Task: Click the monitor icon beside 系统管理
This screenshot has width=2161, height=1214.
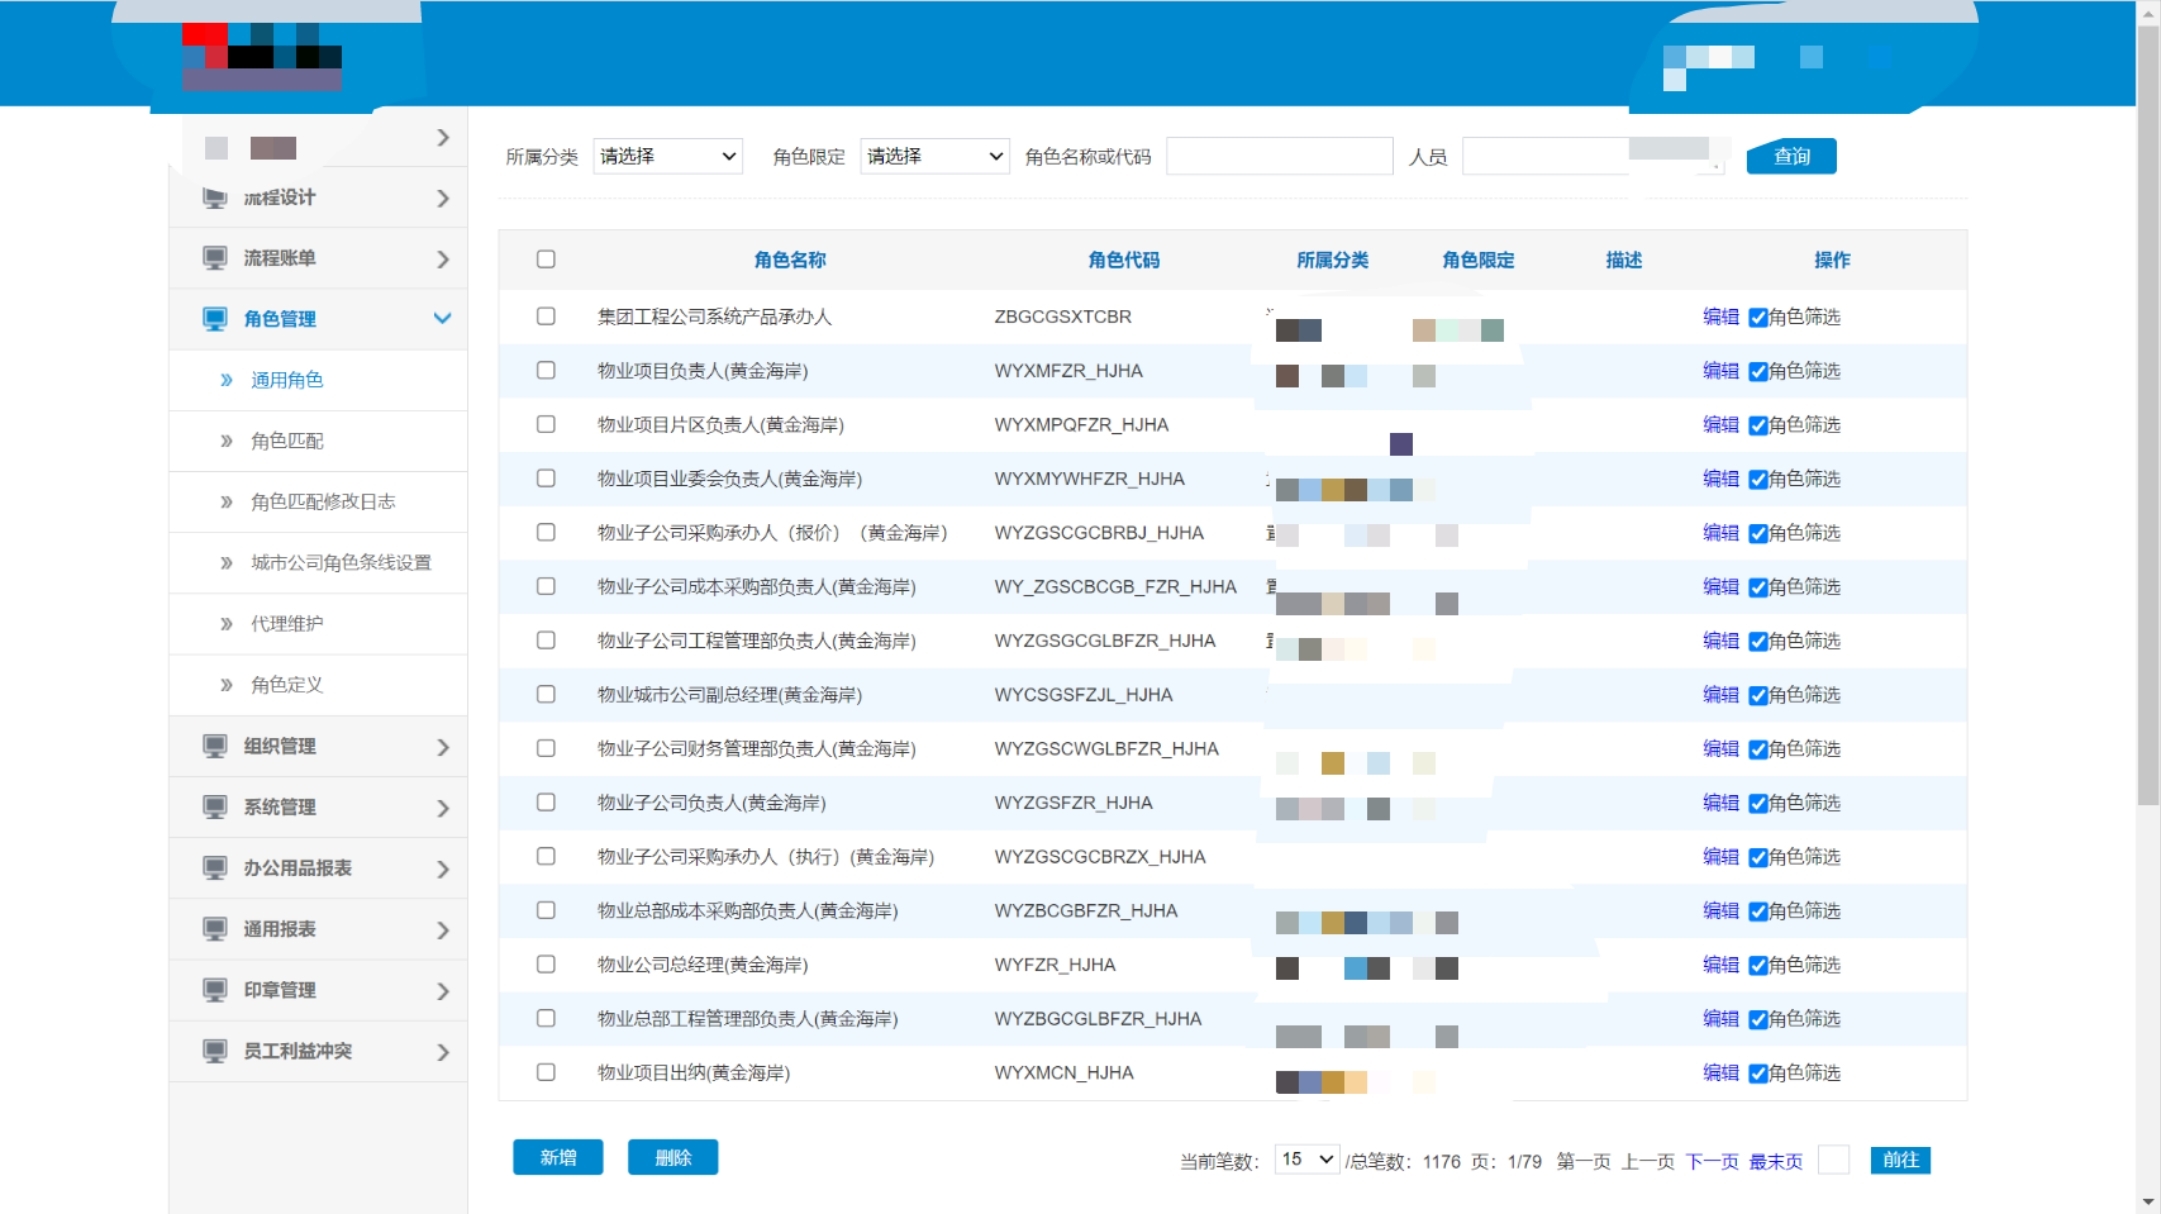Action: [214, 807]
